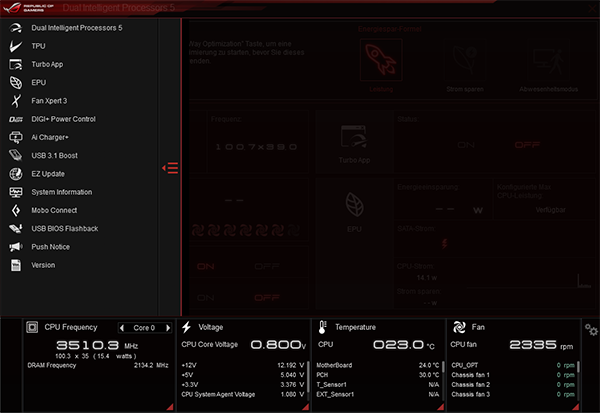Click the CPU Core Voltage 0.800 value
Viewport: 600px width, 413px height.
click(278, 345)
